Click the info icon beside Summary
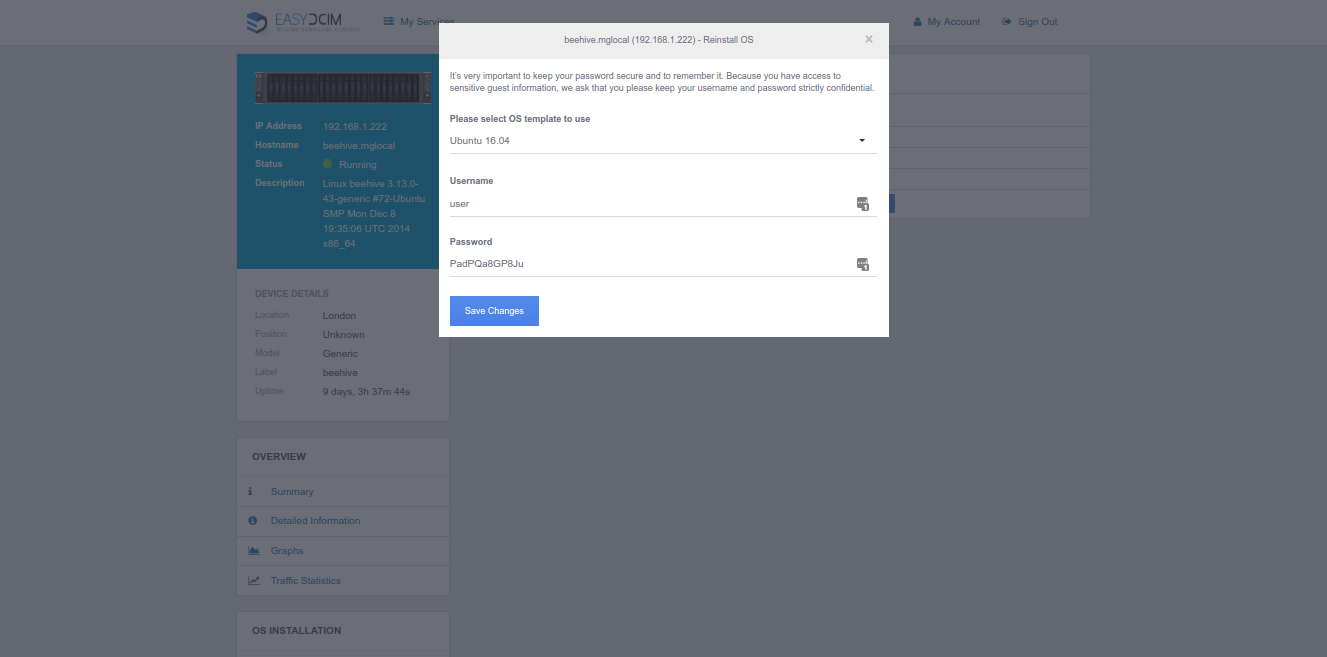Image resolution: width=1327 pixels, height=657 pixels. pyautogui.click(x=251, y=492)
